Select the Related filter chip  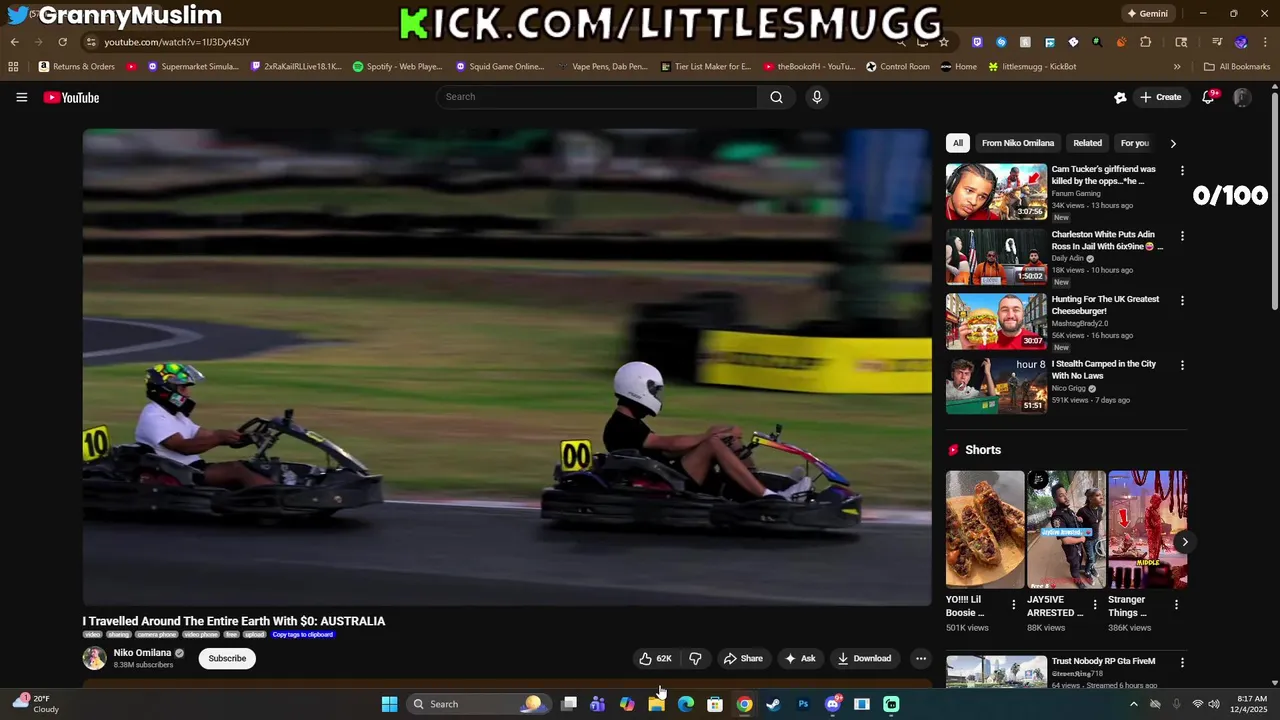pyautogui.click(x=1087, y=143)
